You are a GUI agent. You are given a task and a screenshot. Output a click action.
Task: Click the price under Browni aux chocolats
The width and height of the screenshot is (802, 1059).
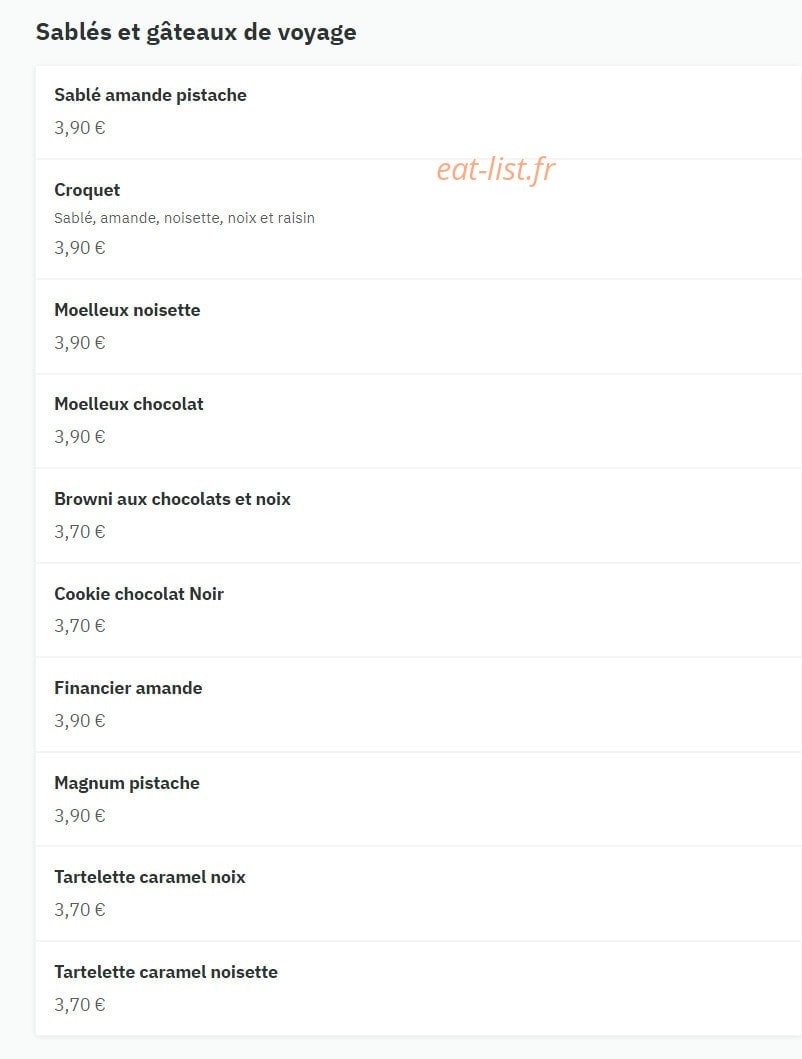click(x=80, y=532)
